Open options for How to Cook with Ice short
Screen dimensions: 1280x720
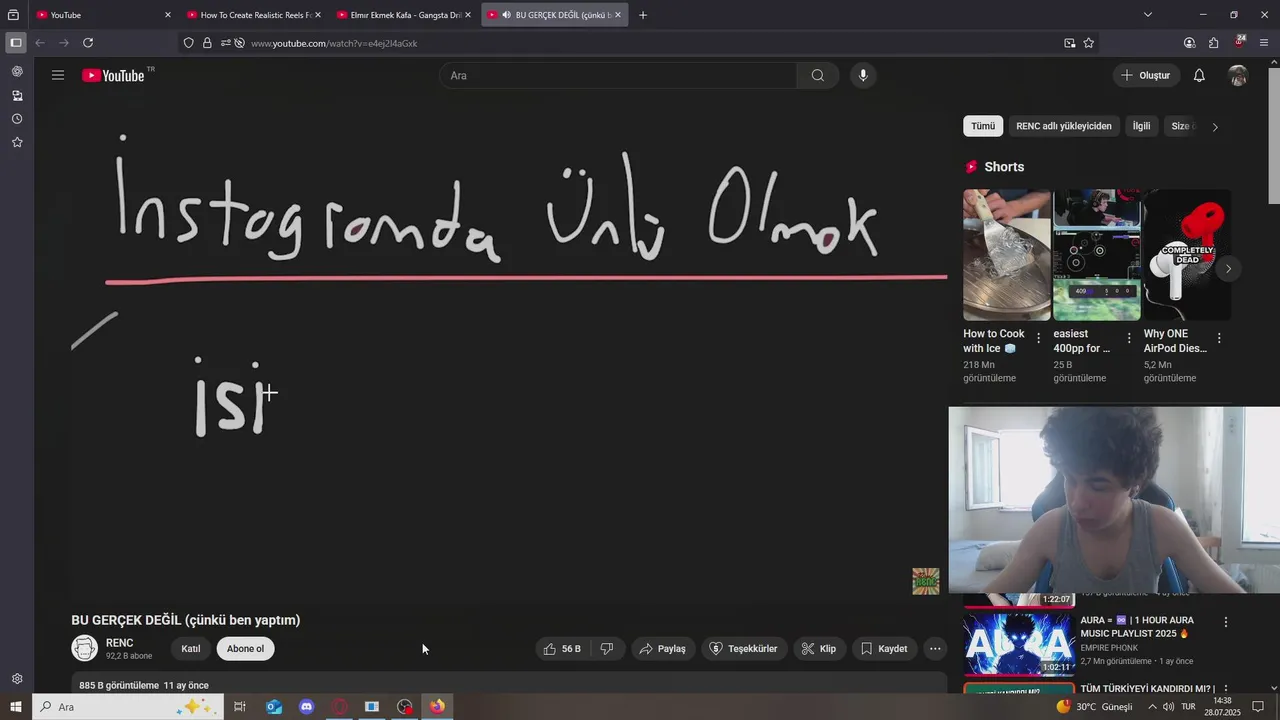click(x=1038, y=338)
